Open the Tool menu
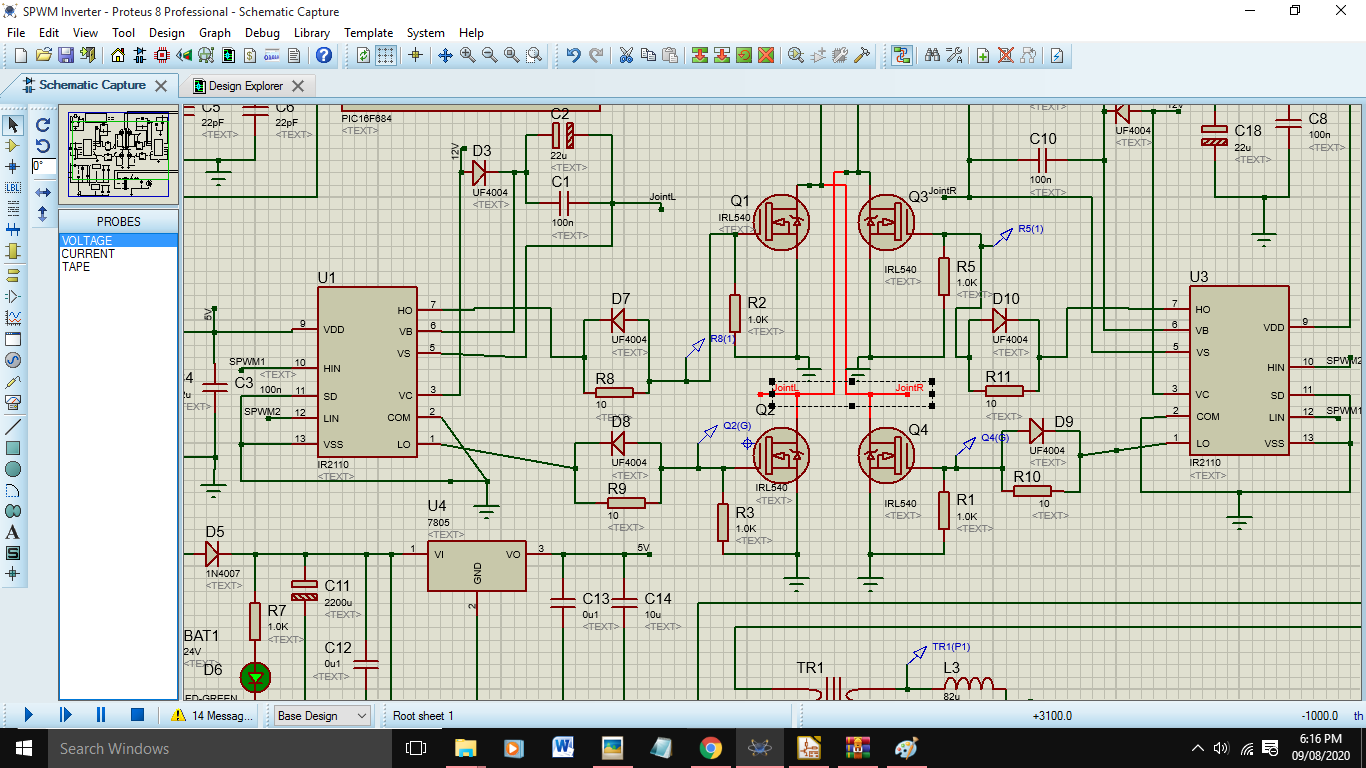 pyautogui.click(x=123, y=32)
